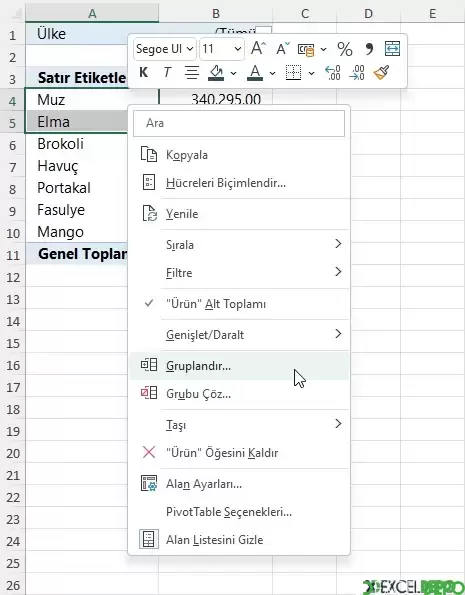Apply Comma Style formatting

(x=368, y=49)
